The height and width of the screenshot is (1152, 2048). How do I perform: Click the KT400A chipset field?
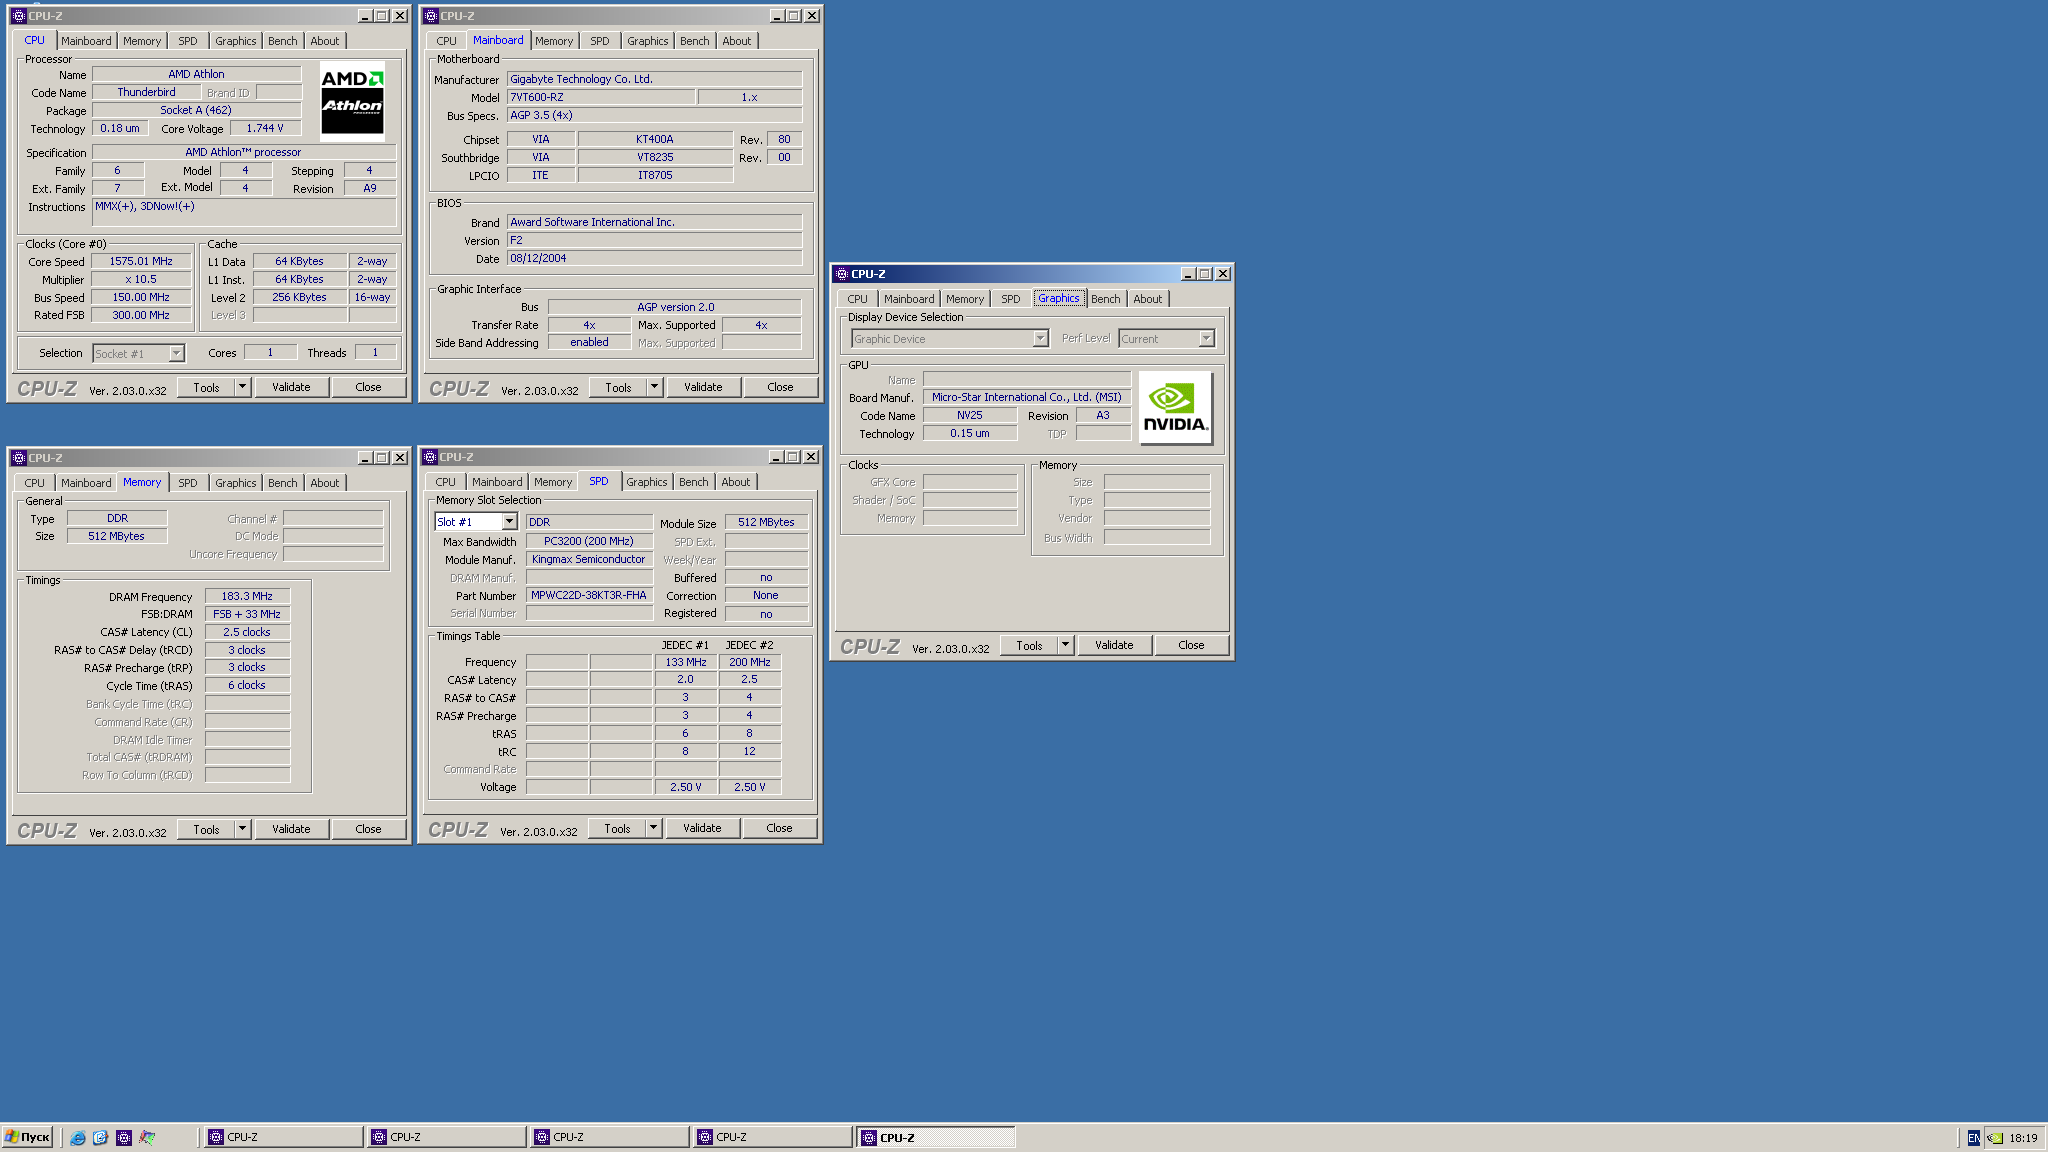tap(655, 139)
